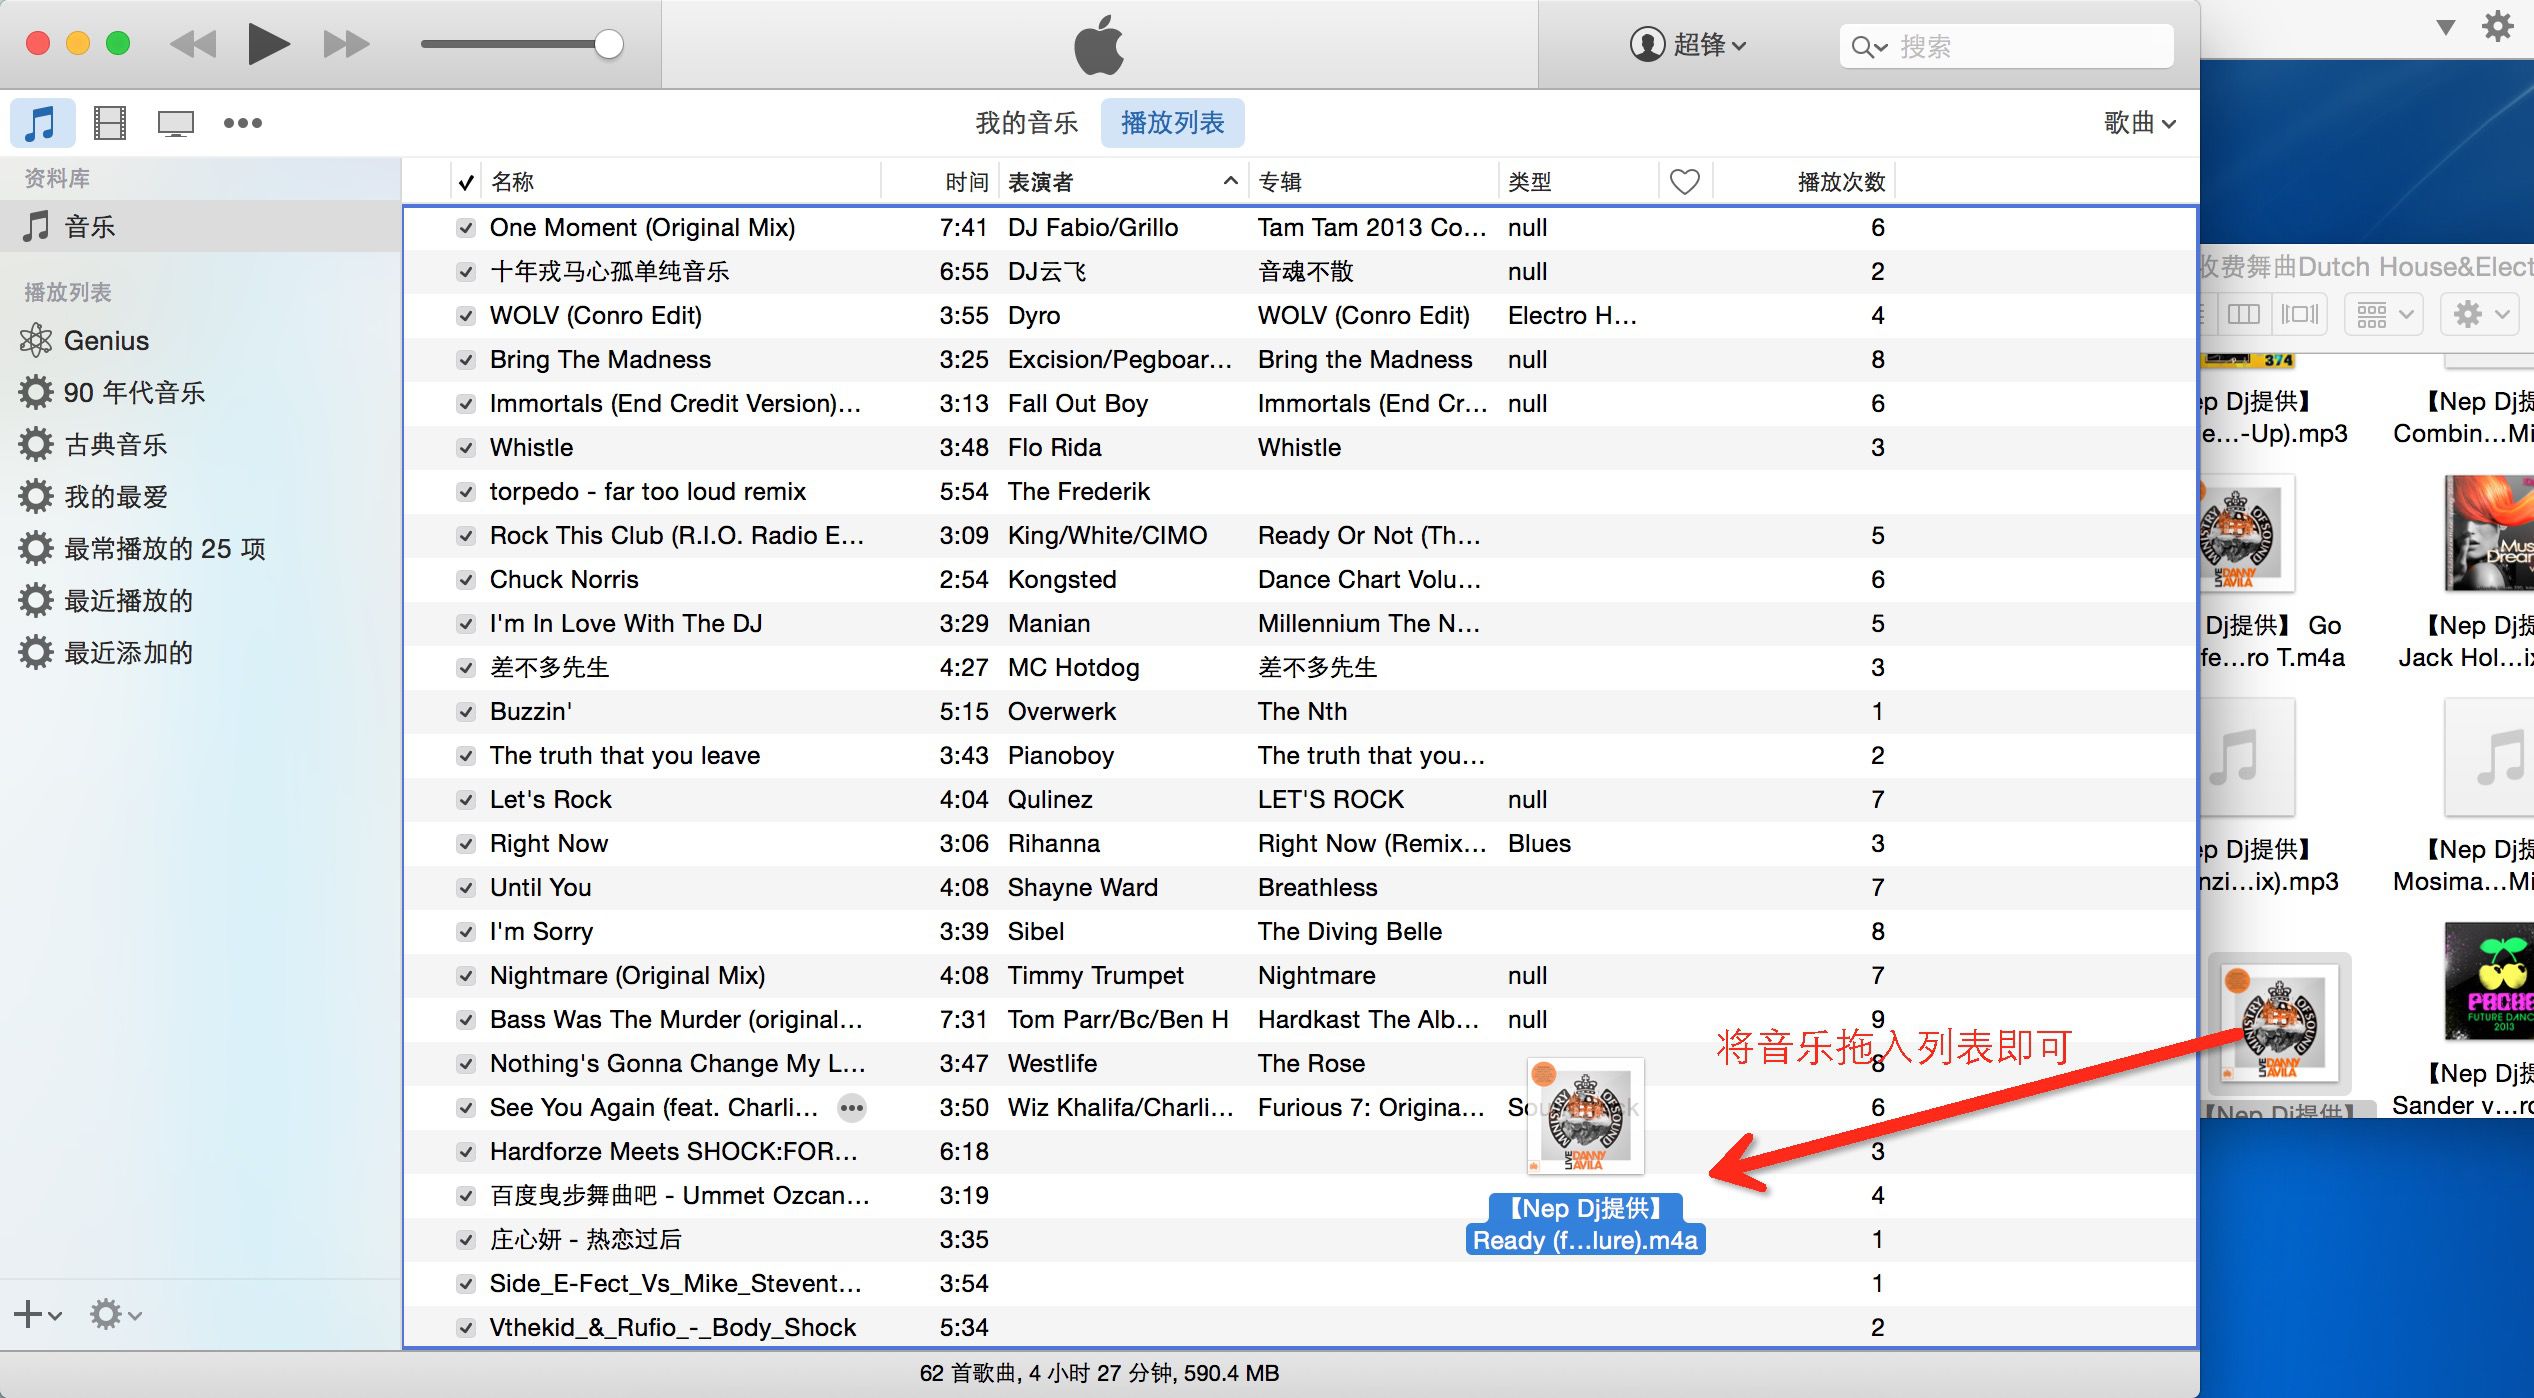Screen dimensions: 2534x1398
Task: Expand the search options magnifier dropdown
Action: pyautogui.click(x=1868, y=47)
